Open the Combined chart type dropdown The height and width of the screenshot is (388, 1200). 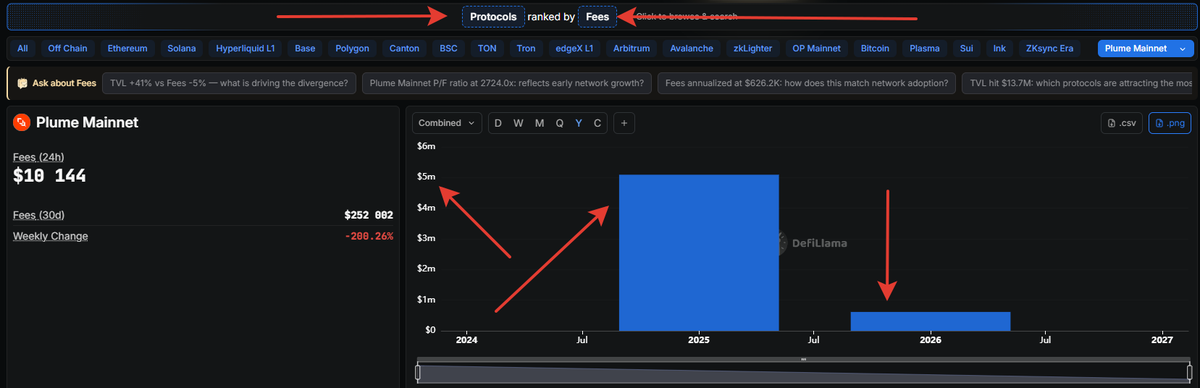pyautogui.click(x=447, y=123)
